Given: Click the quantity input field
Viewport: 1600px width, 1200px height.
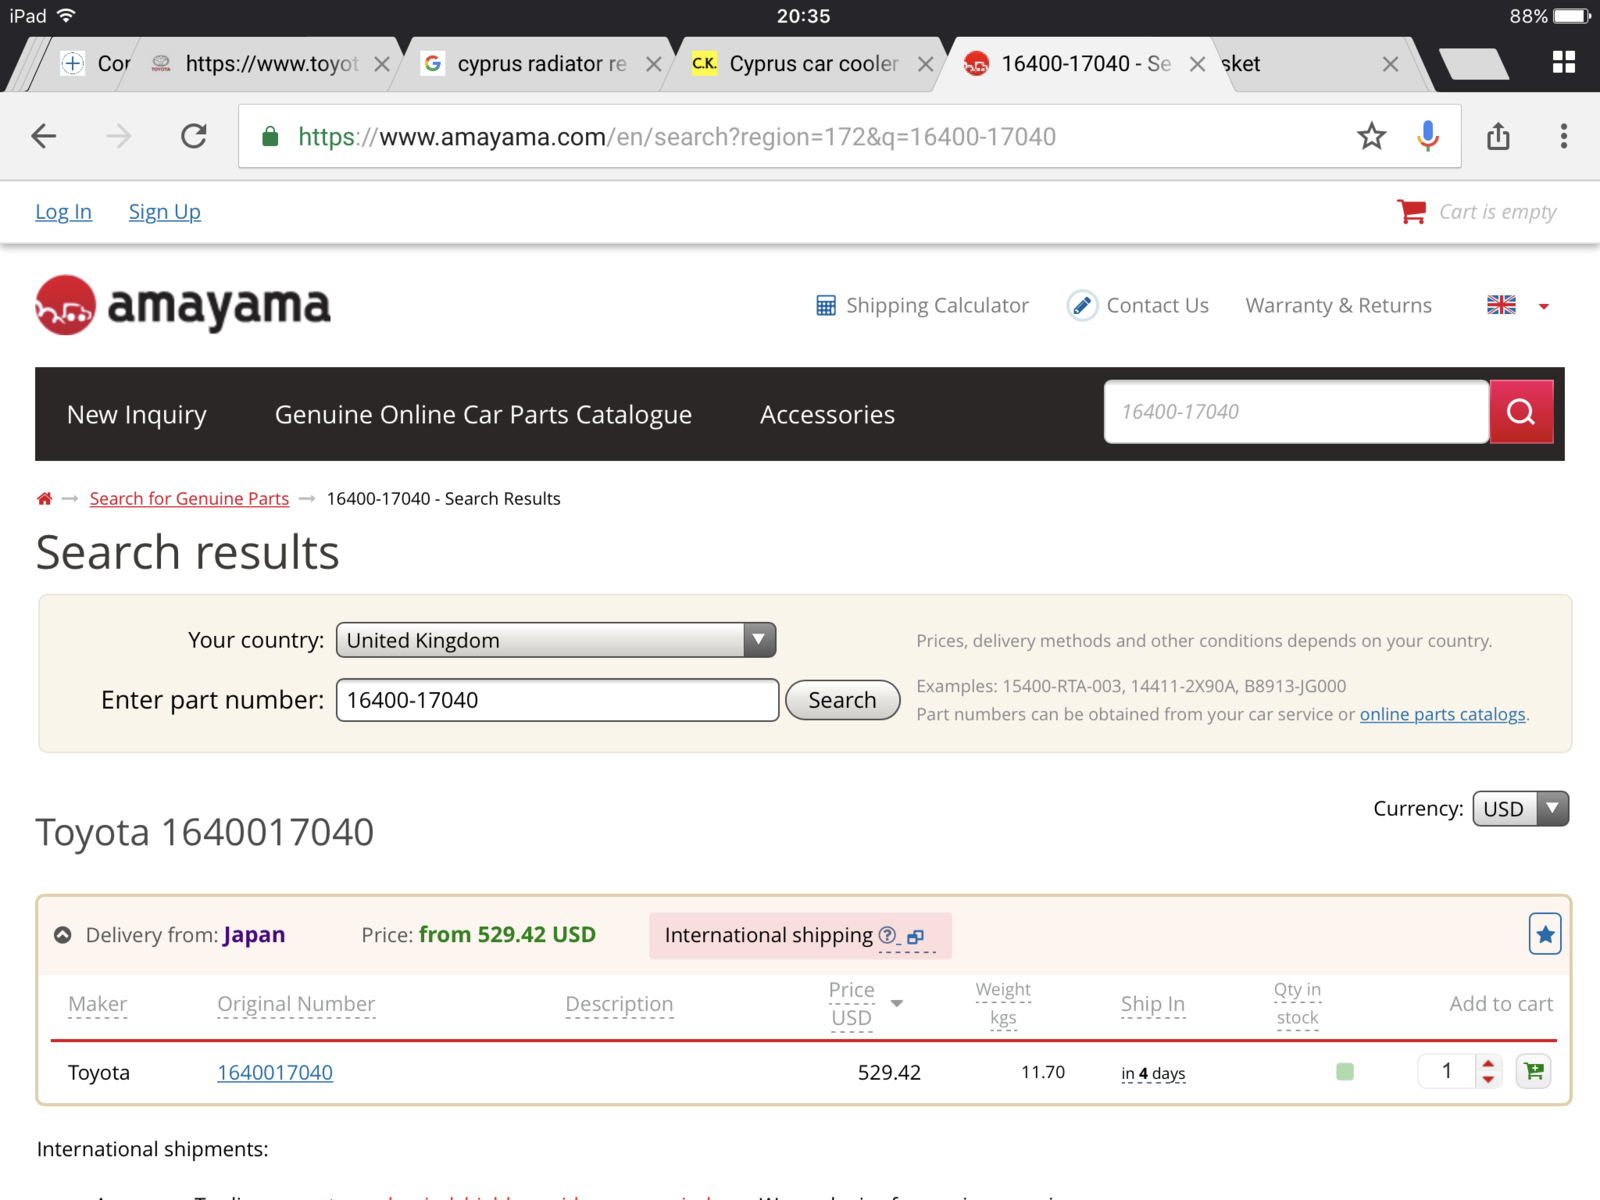Looking at the screenshot, I should [1447, 1071].
